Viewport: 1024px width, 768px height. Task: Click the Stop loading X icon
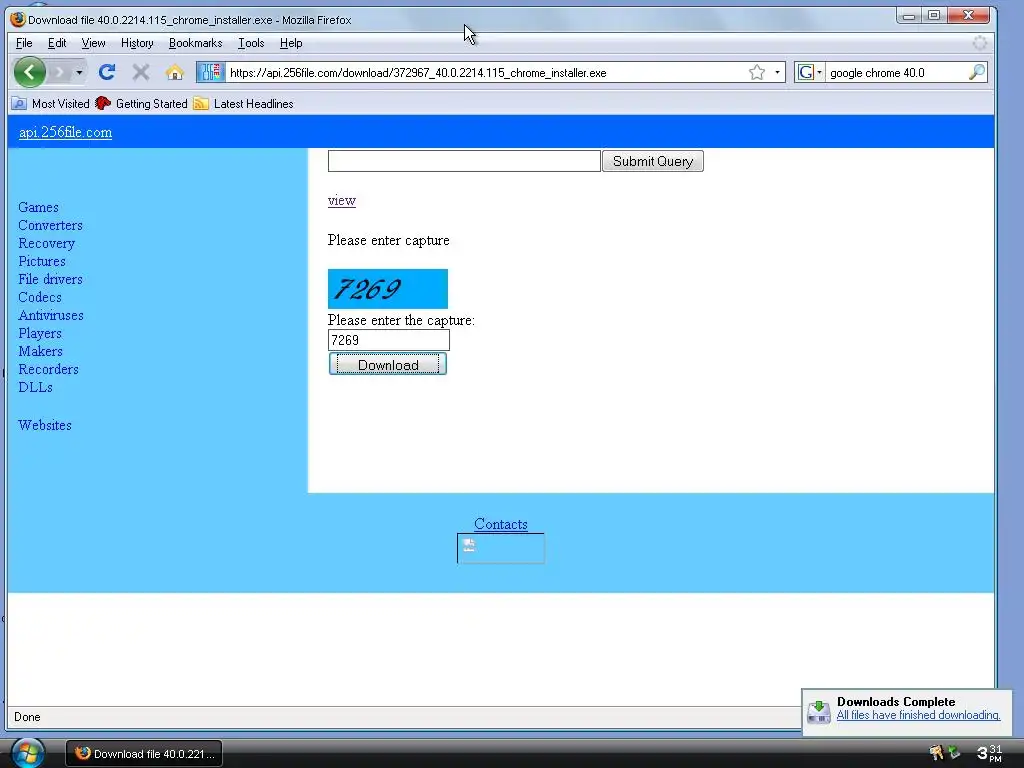click(x=140, y=72)
